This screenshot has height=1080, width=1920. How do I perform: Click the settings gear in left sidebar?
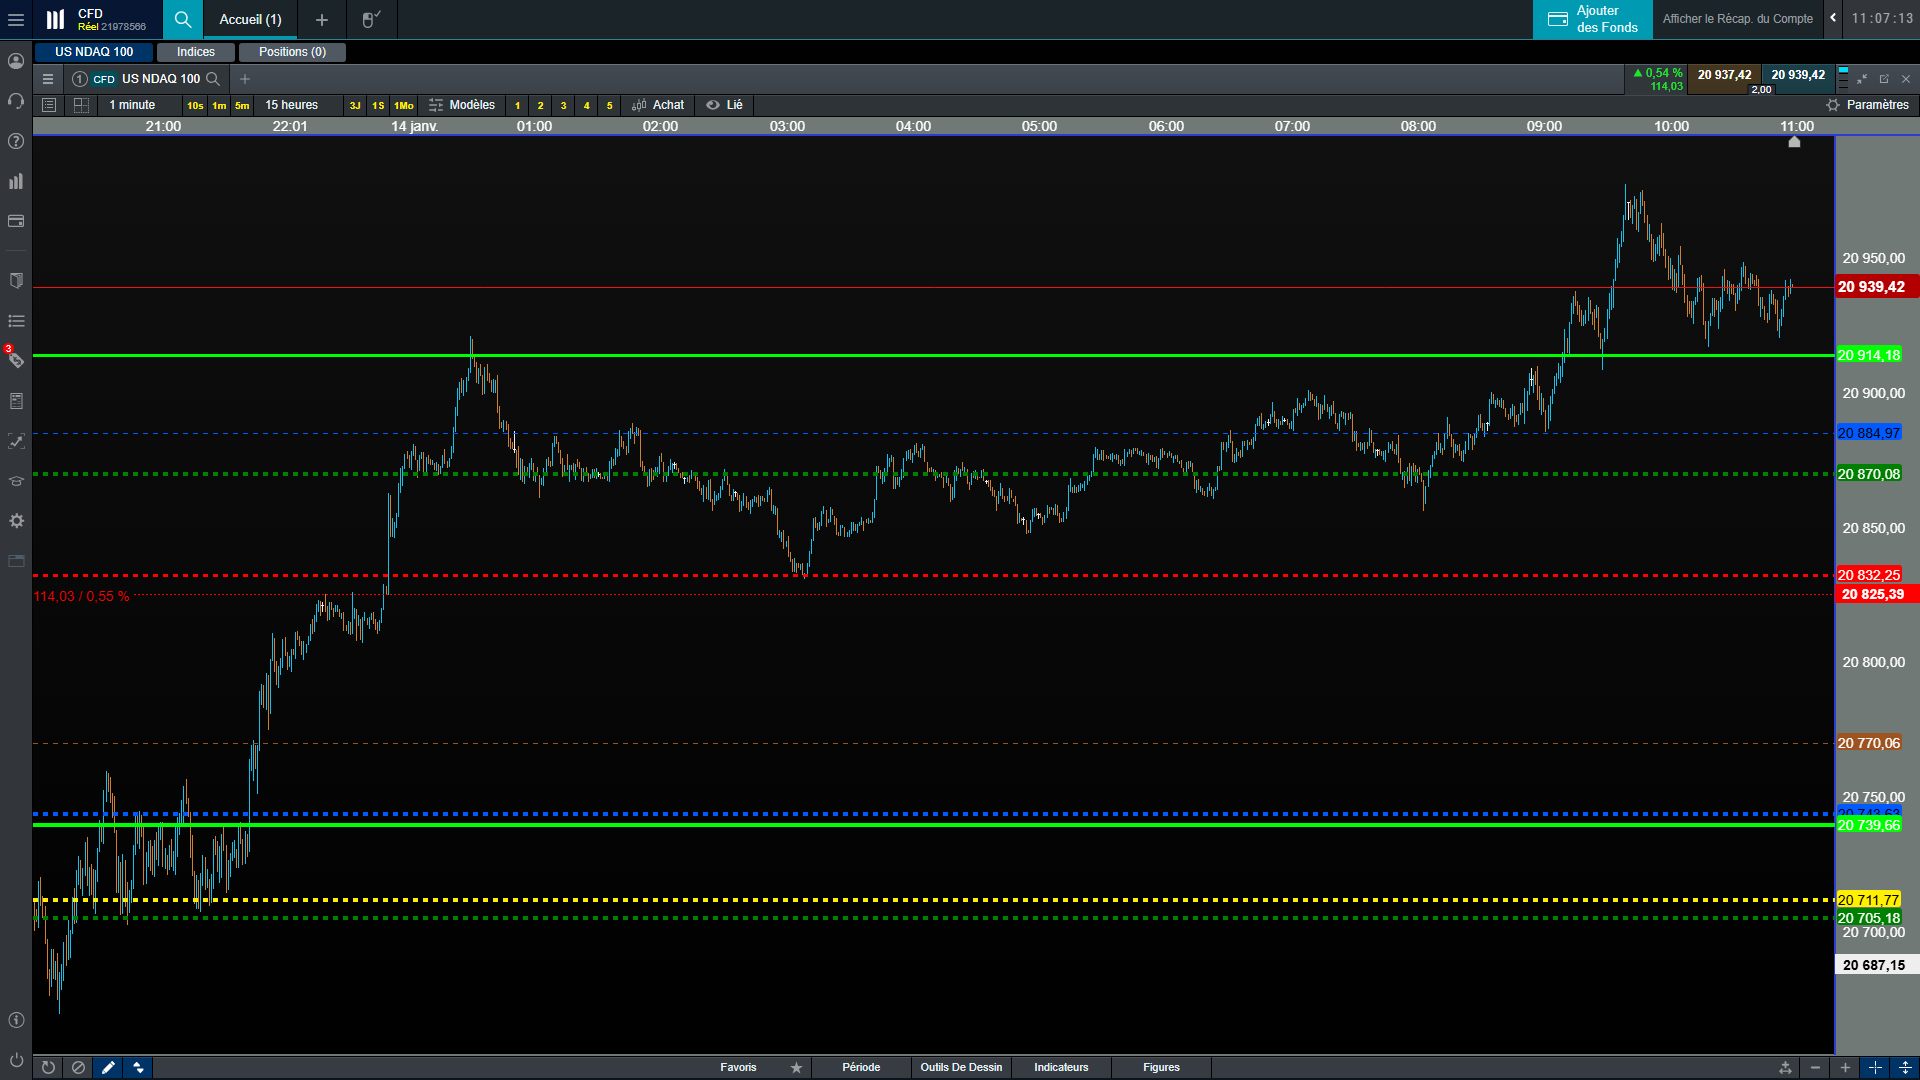coord(16,521)
